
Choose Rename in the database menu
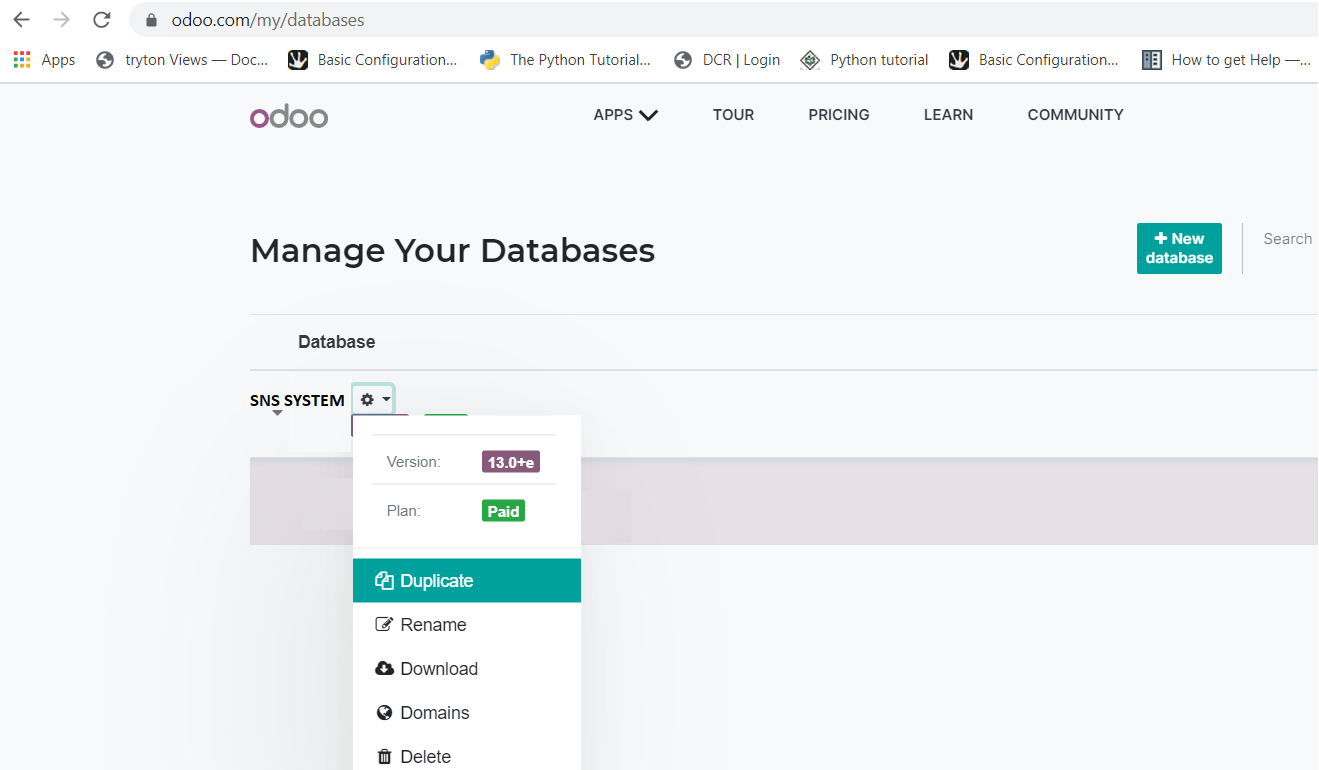click(433, 625)
